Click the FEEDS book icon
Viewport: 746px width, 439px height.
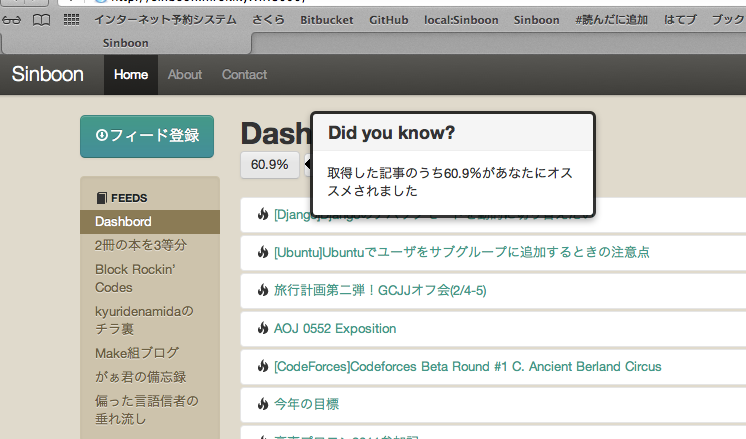pos(101,198)
